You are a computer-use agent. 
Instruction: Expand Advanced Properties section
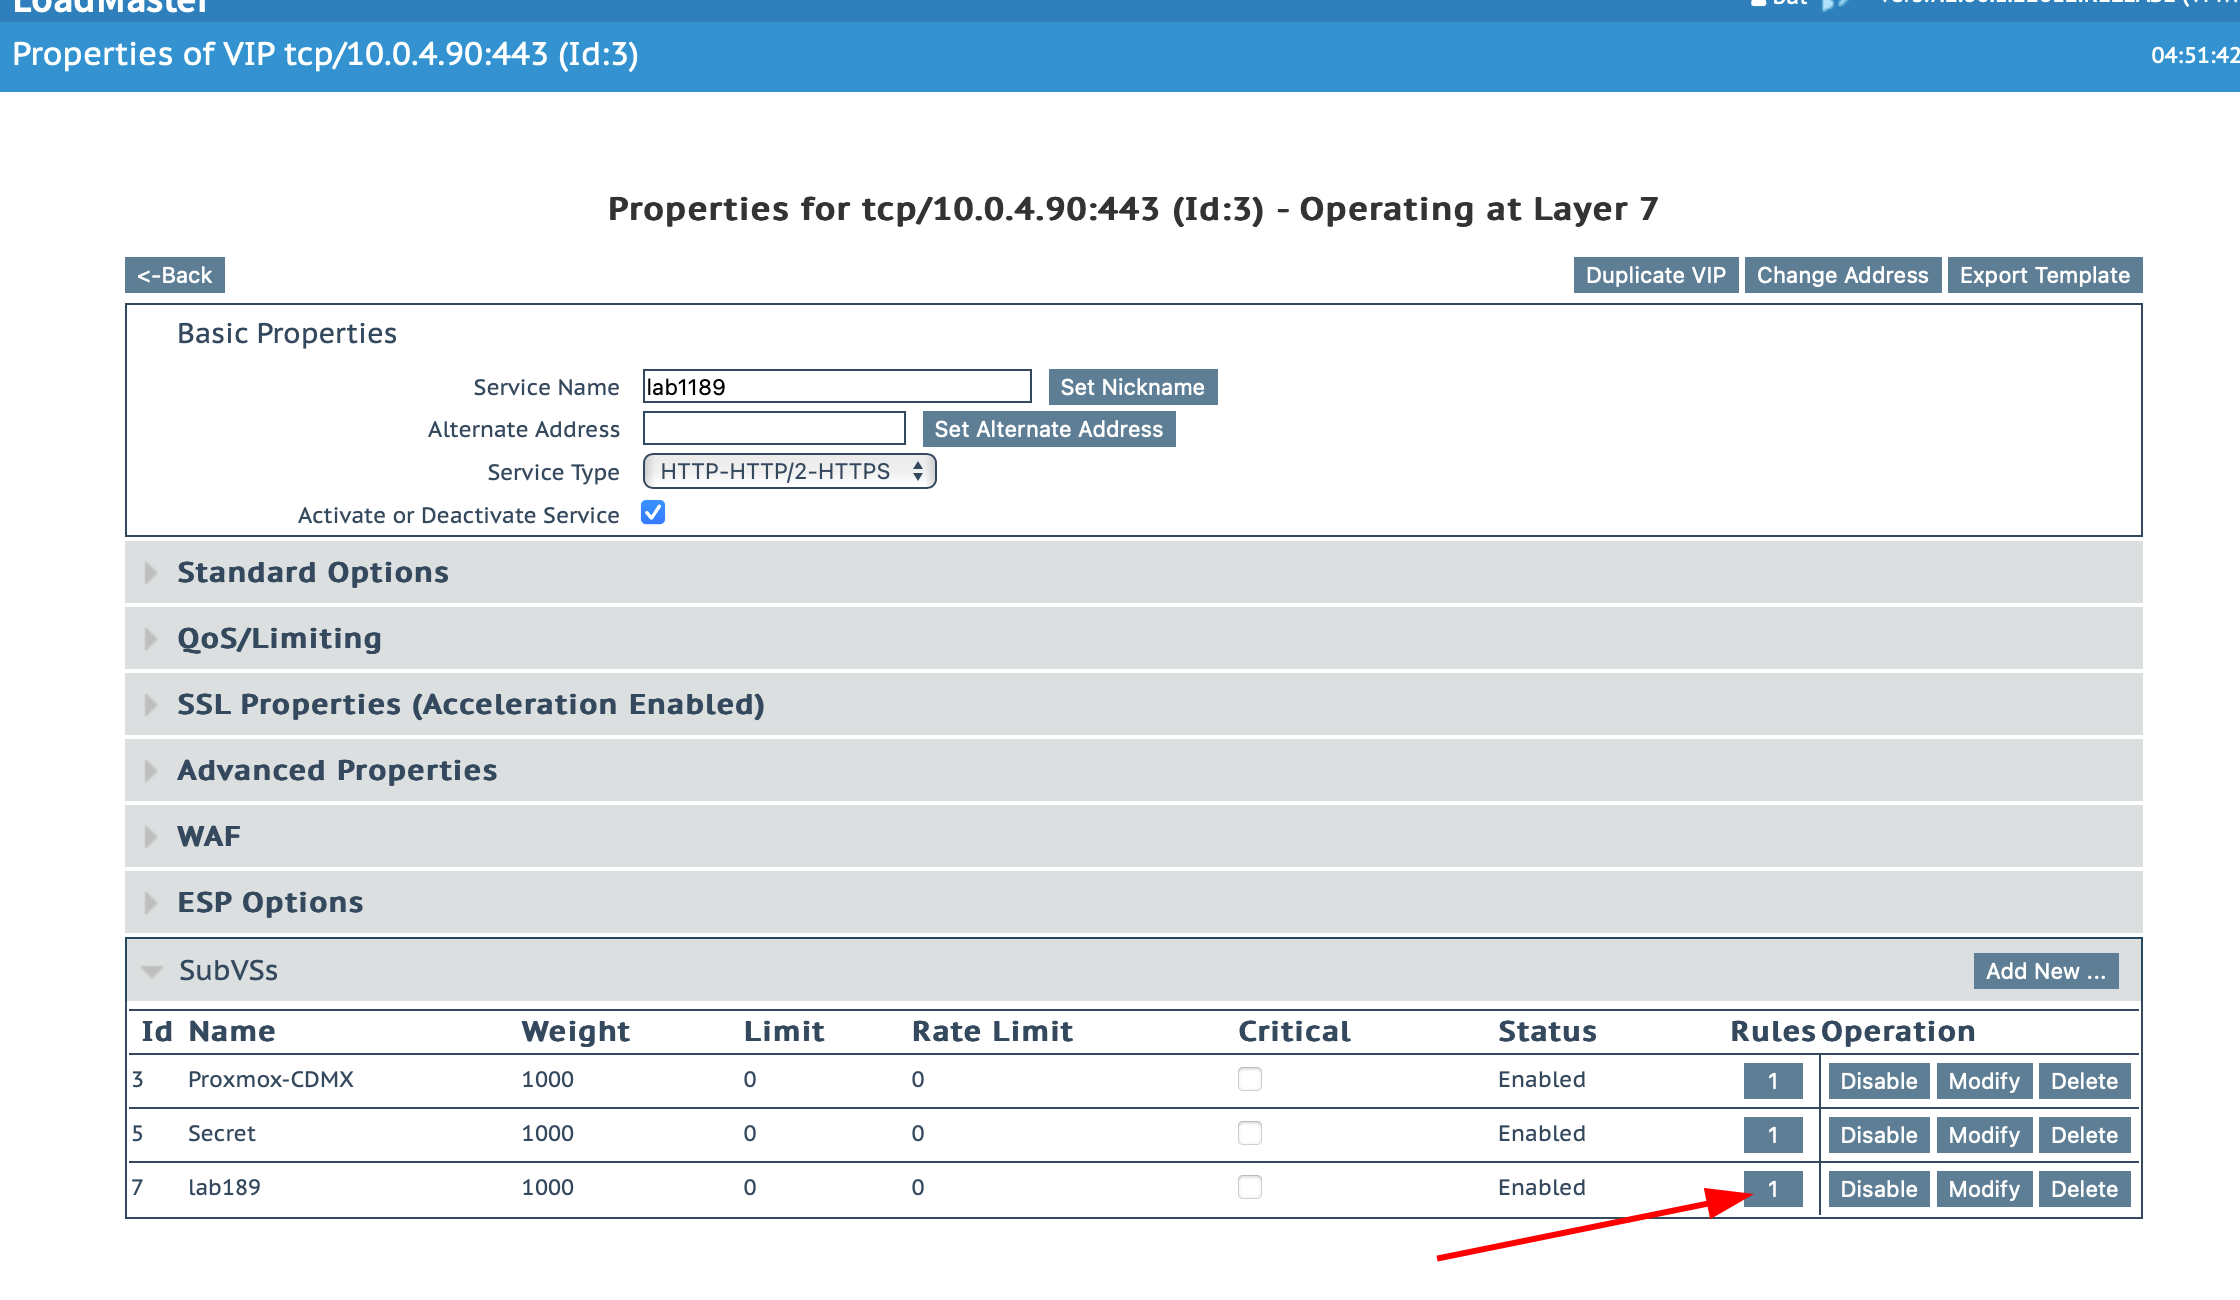(x=337, y=770)
